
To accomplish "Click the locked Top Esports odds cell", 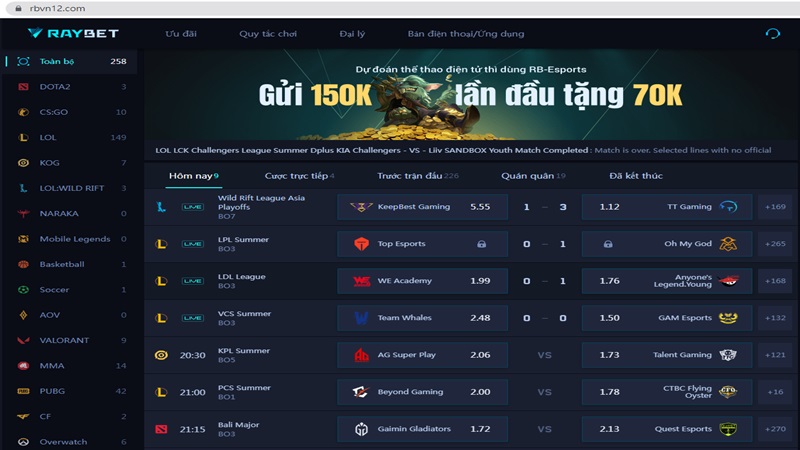I will [x=422, y=244].
